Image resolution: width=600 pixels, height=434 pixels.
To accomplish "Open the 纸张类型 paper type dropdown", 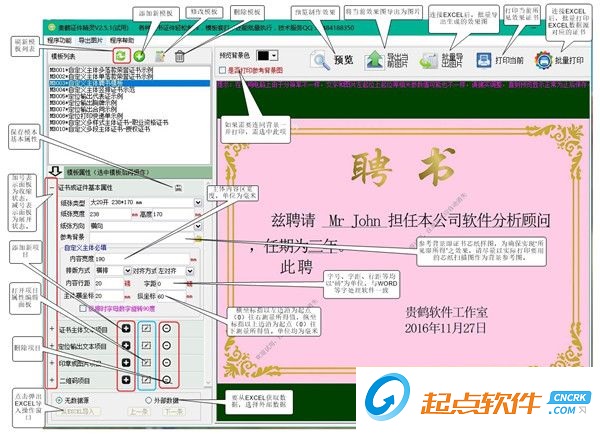I will pos(198,202).
